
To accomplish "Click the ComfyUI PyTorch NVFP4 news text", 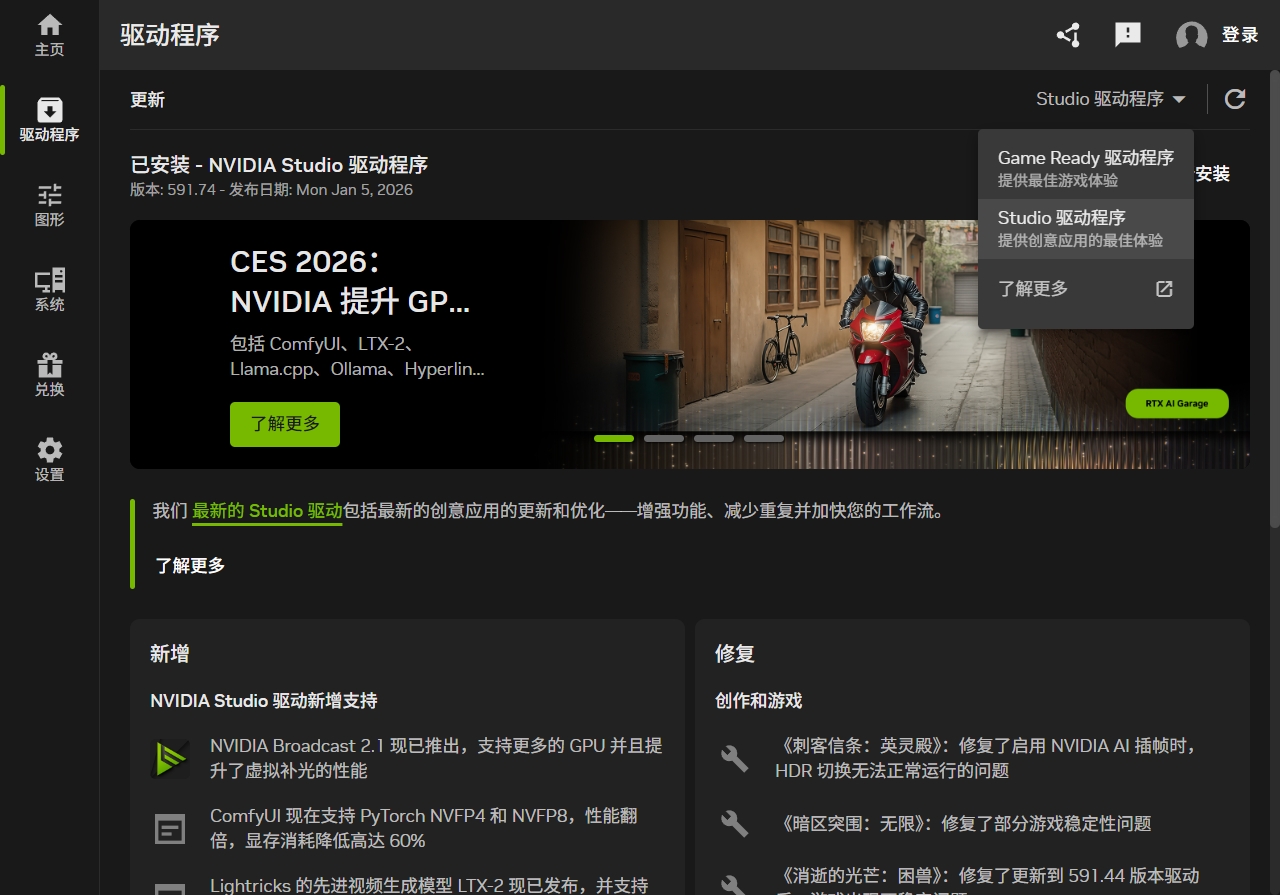I will click(x=424, y=829).
